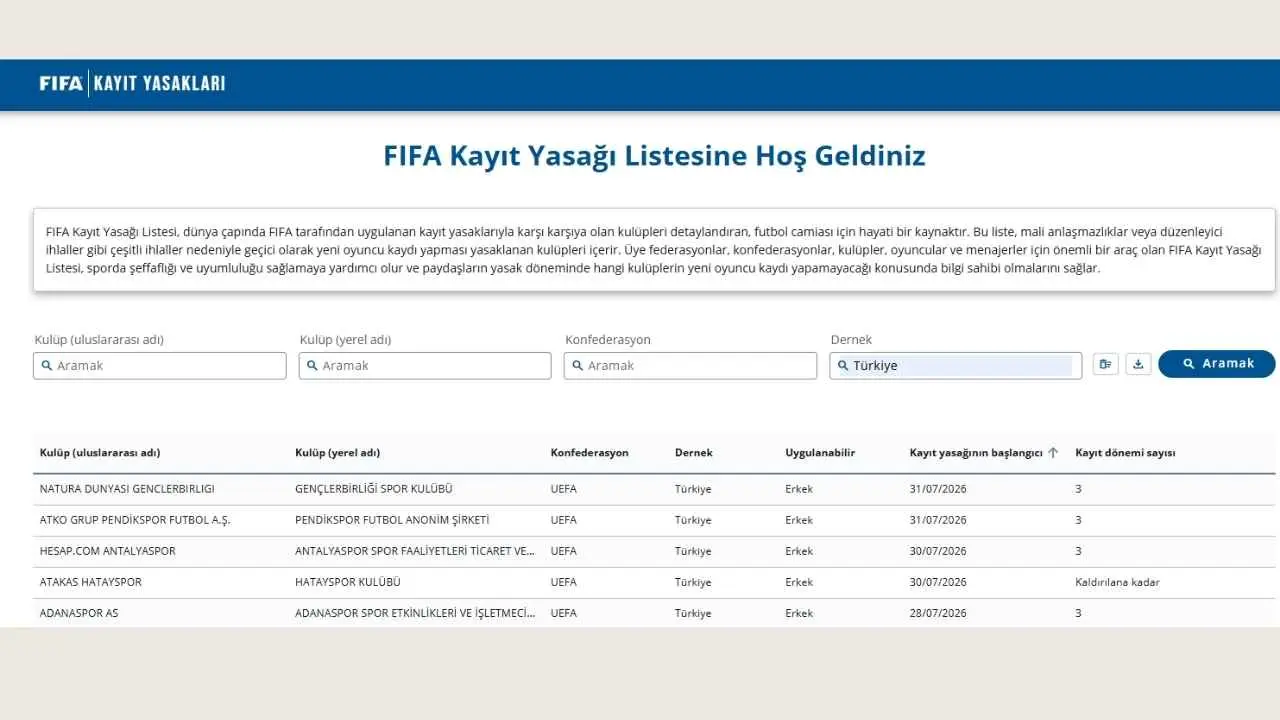Viewport: 1280px width, 720px height.
Task: Sort by Konfederasyon column header
Action: click(590, 453)
